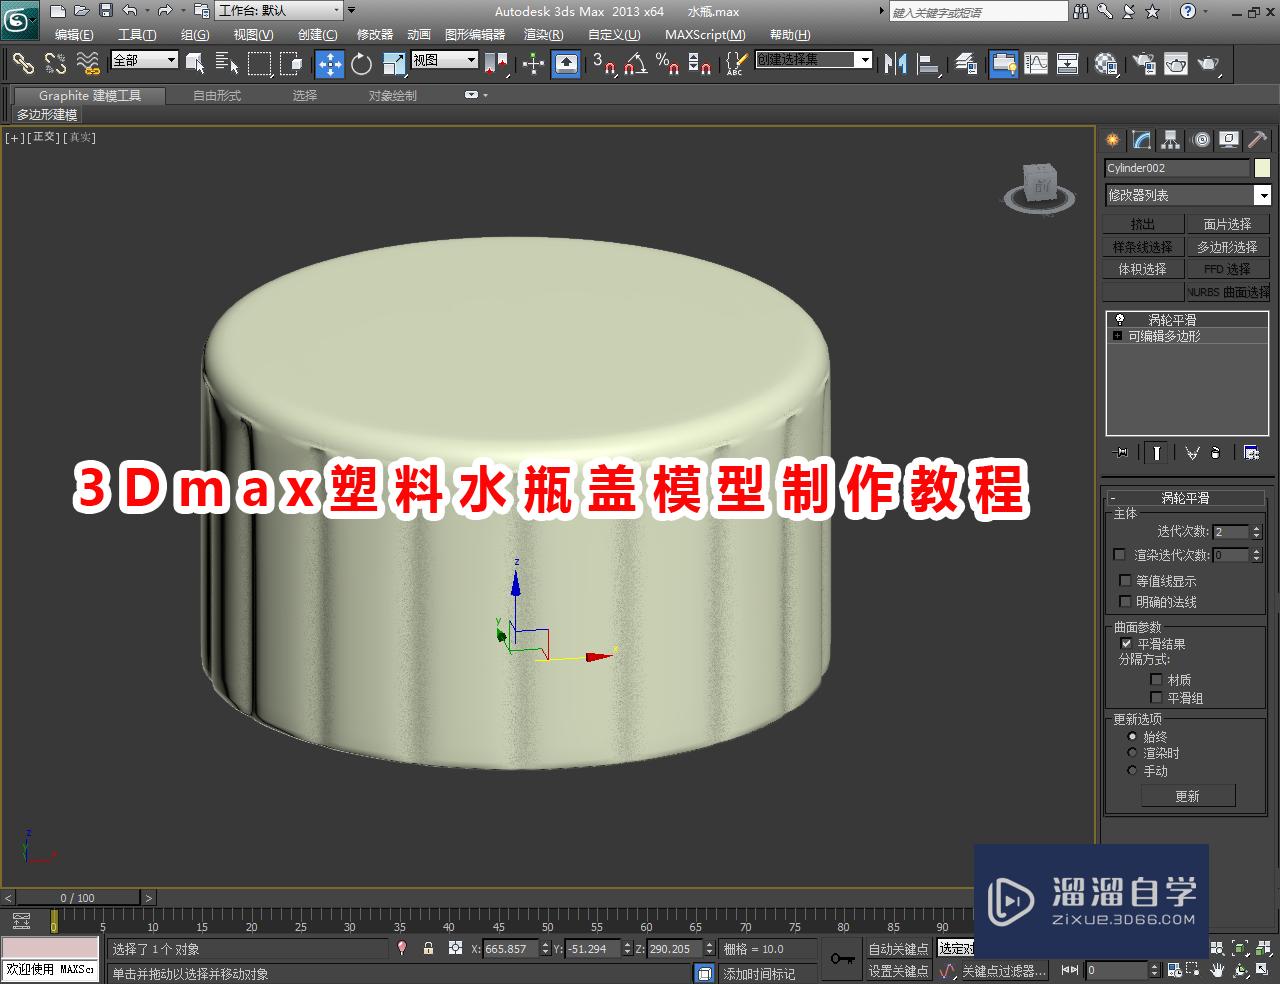
Task: Toggle Percent Snap icon
Action: click(667, 63)
